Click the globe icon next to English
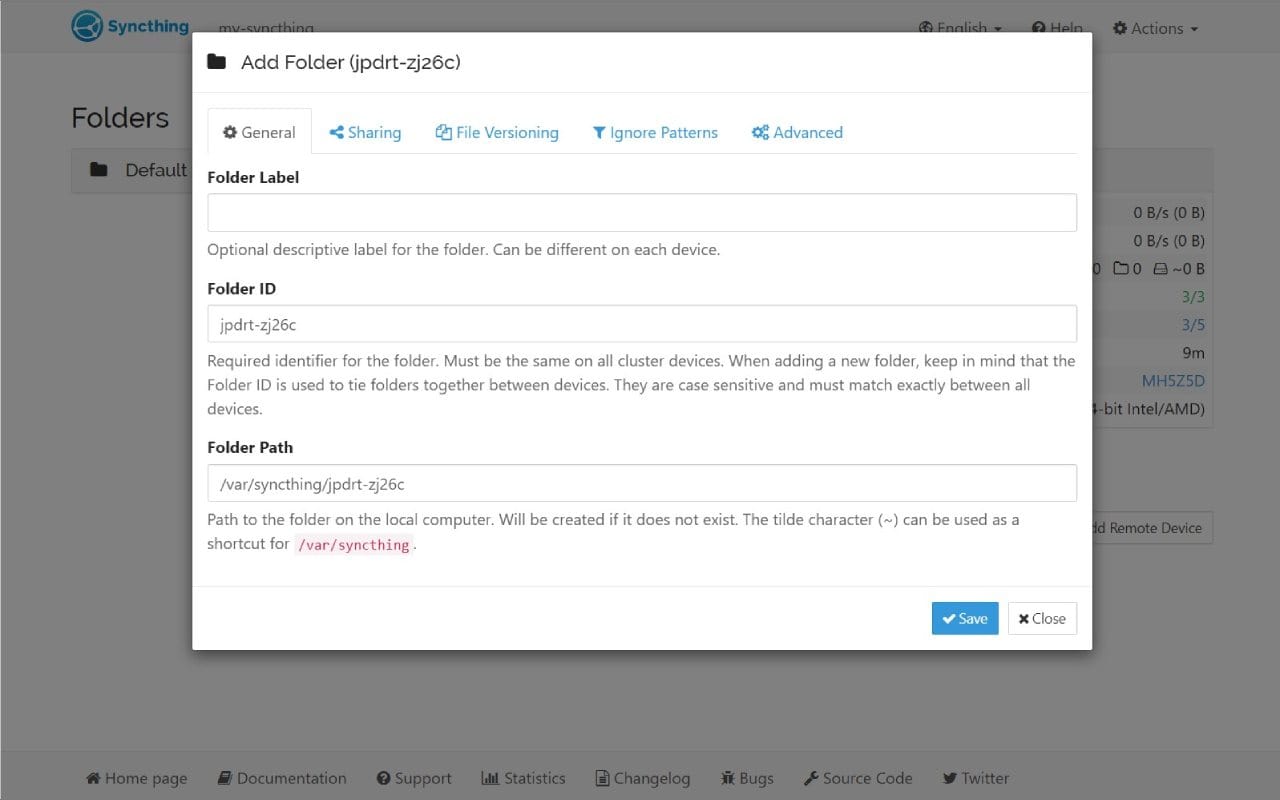Viewport: 1280px width, 800px height. point(926,28)
